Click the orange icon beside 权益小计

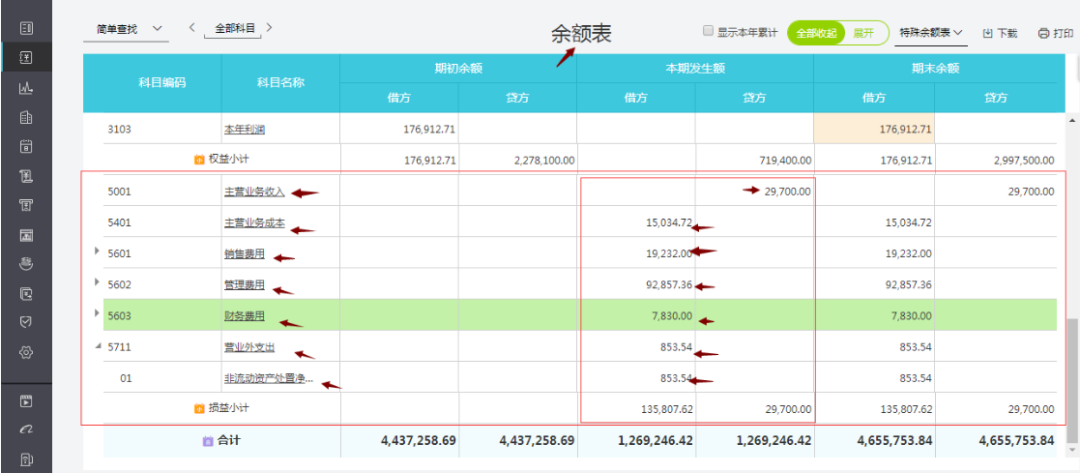(199, 160)
